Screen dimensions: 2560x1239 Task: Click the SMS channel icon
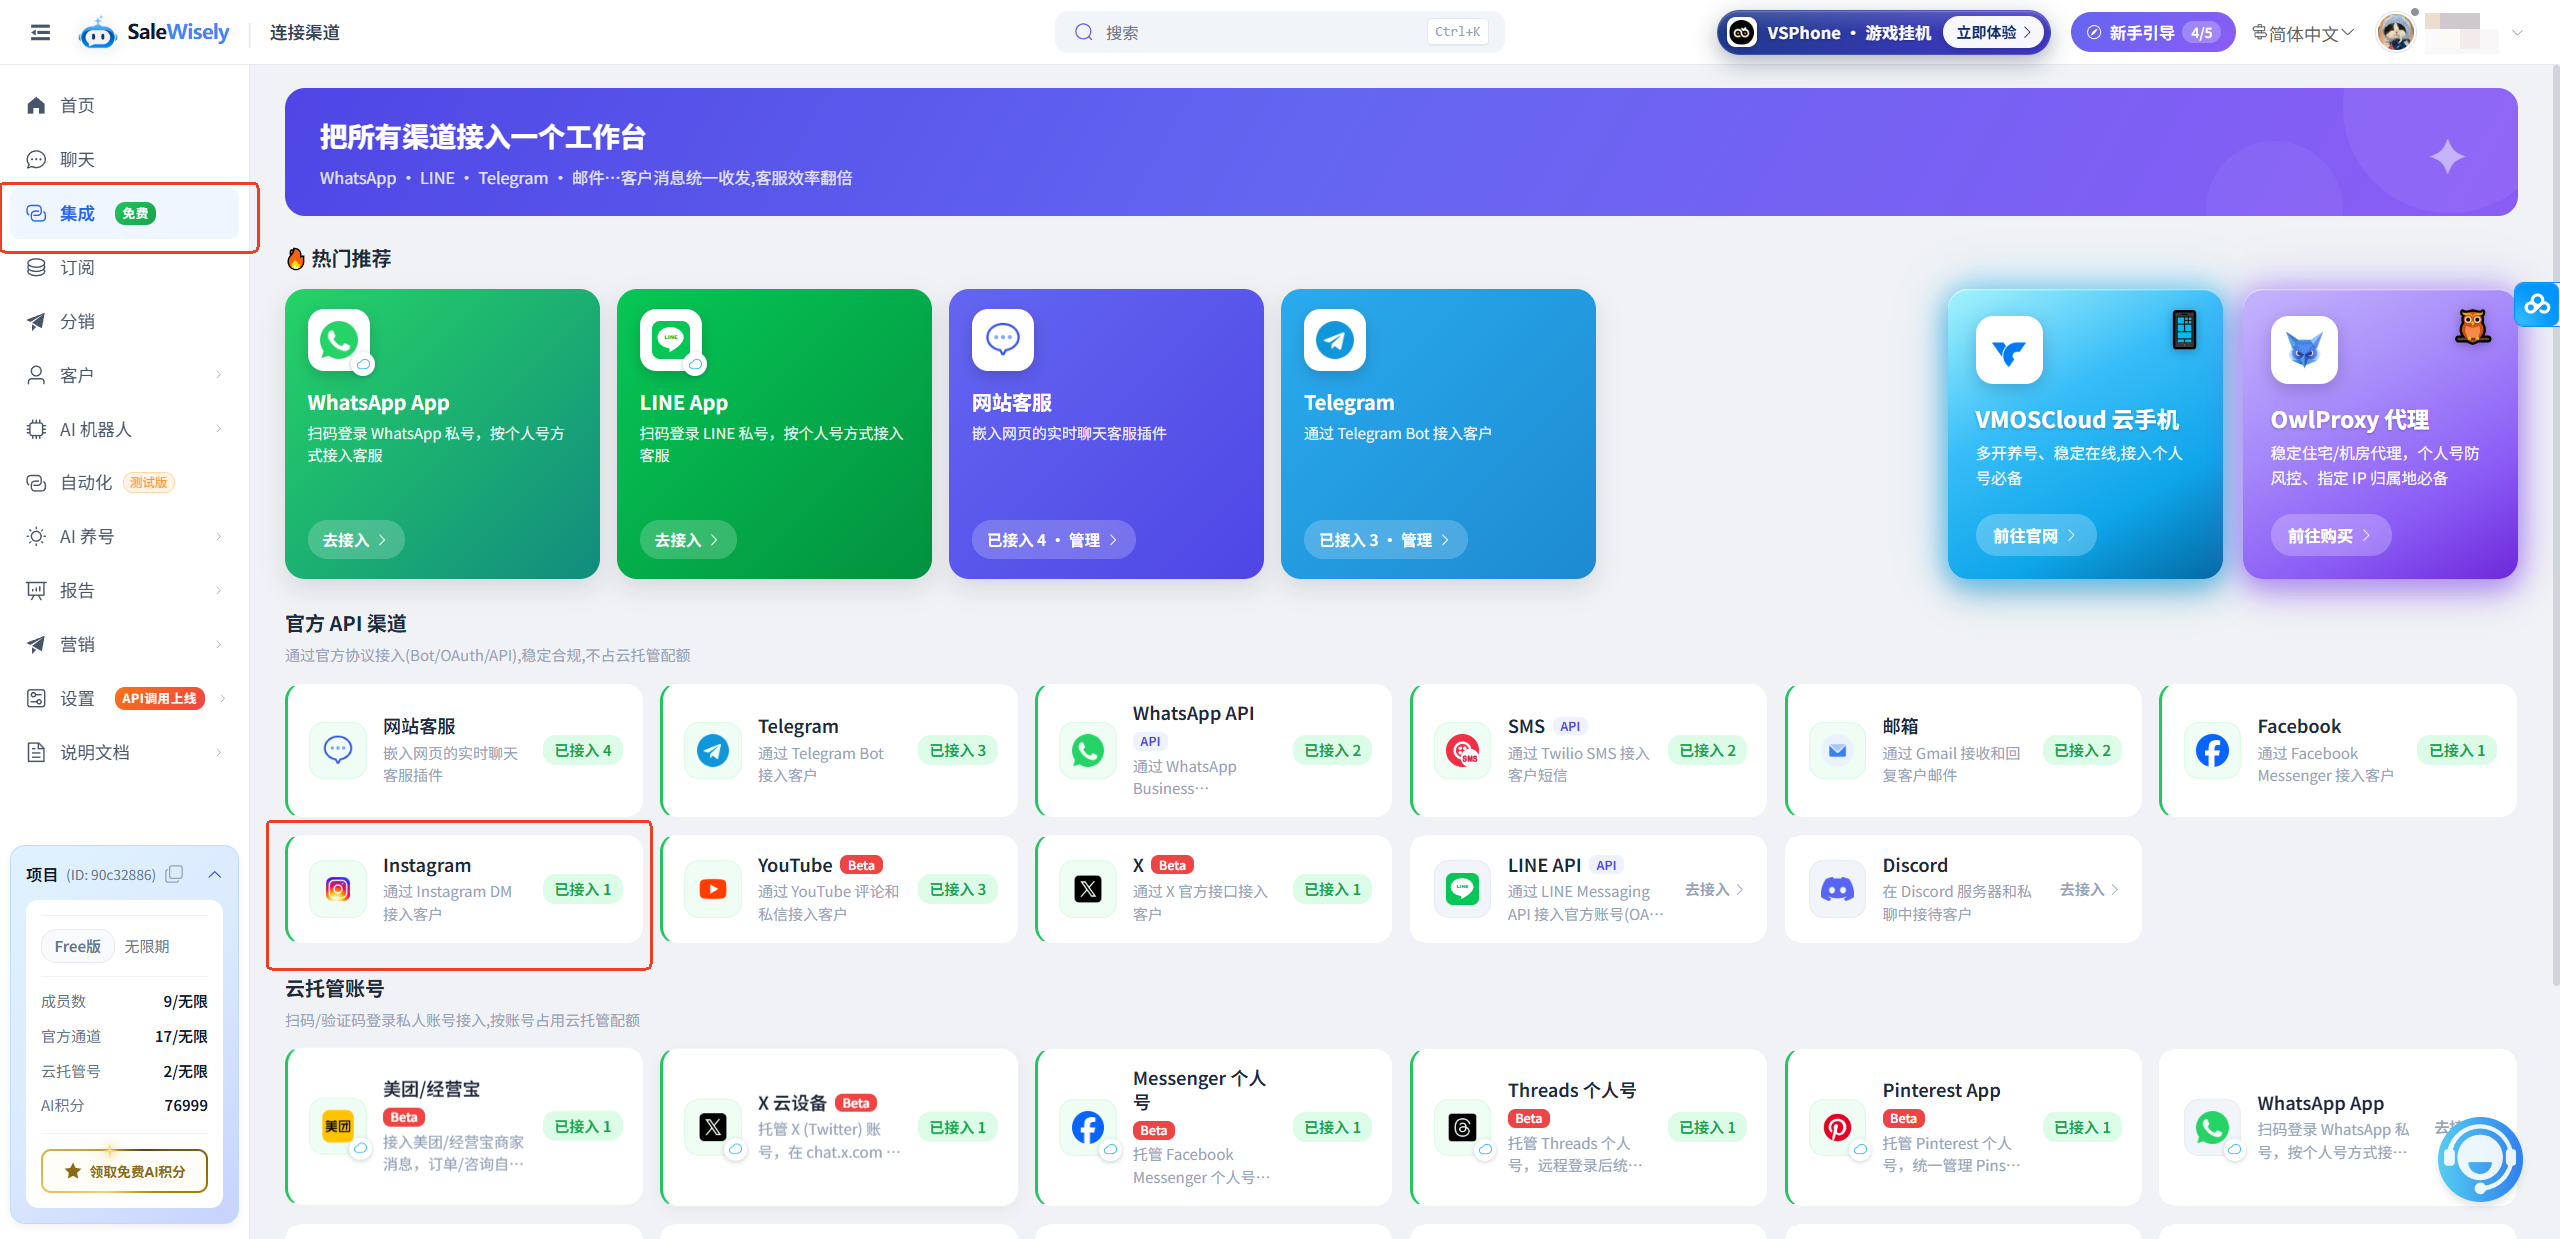point(1463,750)
